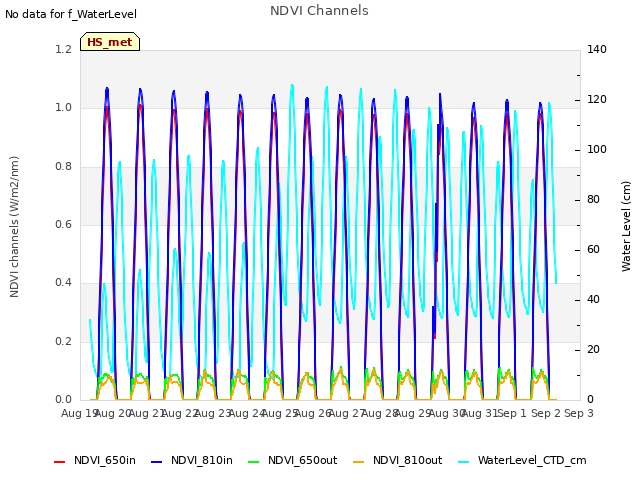Click the 40 tick on water level axis

tap(593, 300)
